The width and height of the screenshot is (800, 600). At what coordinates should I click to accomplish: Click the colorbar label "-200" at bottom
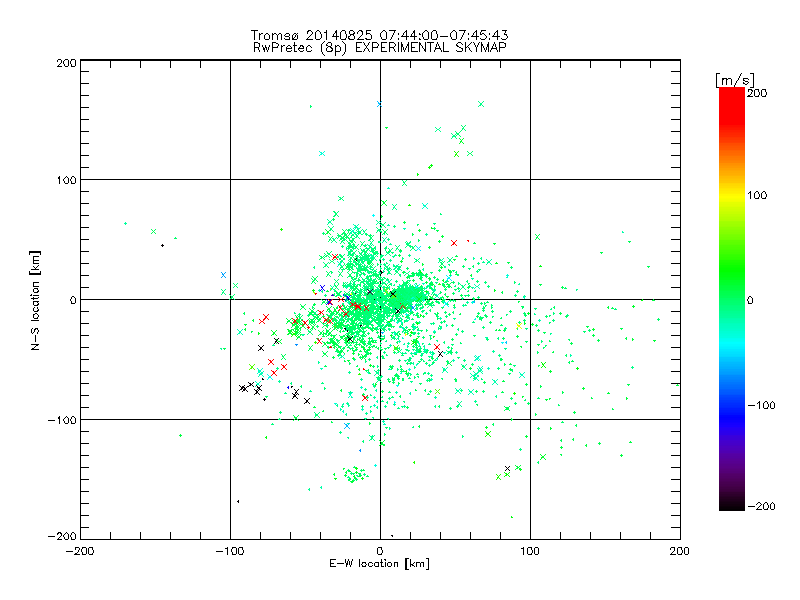(x=761, y=507)
